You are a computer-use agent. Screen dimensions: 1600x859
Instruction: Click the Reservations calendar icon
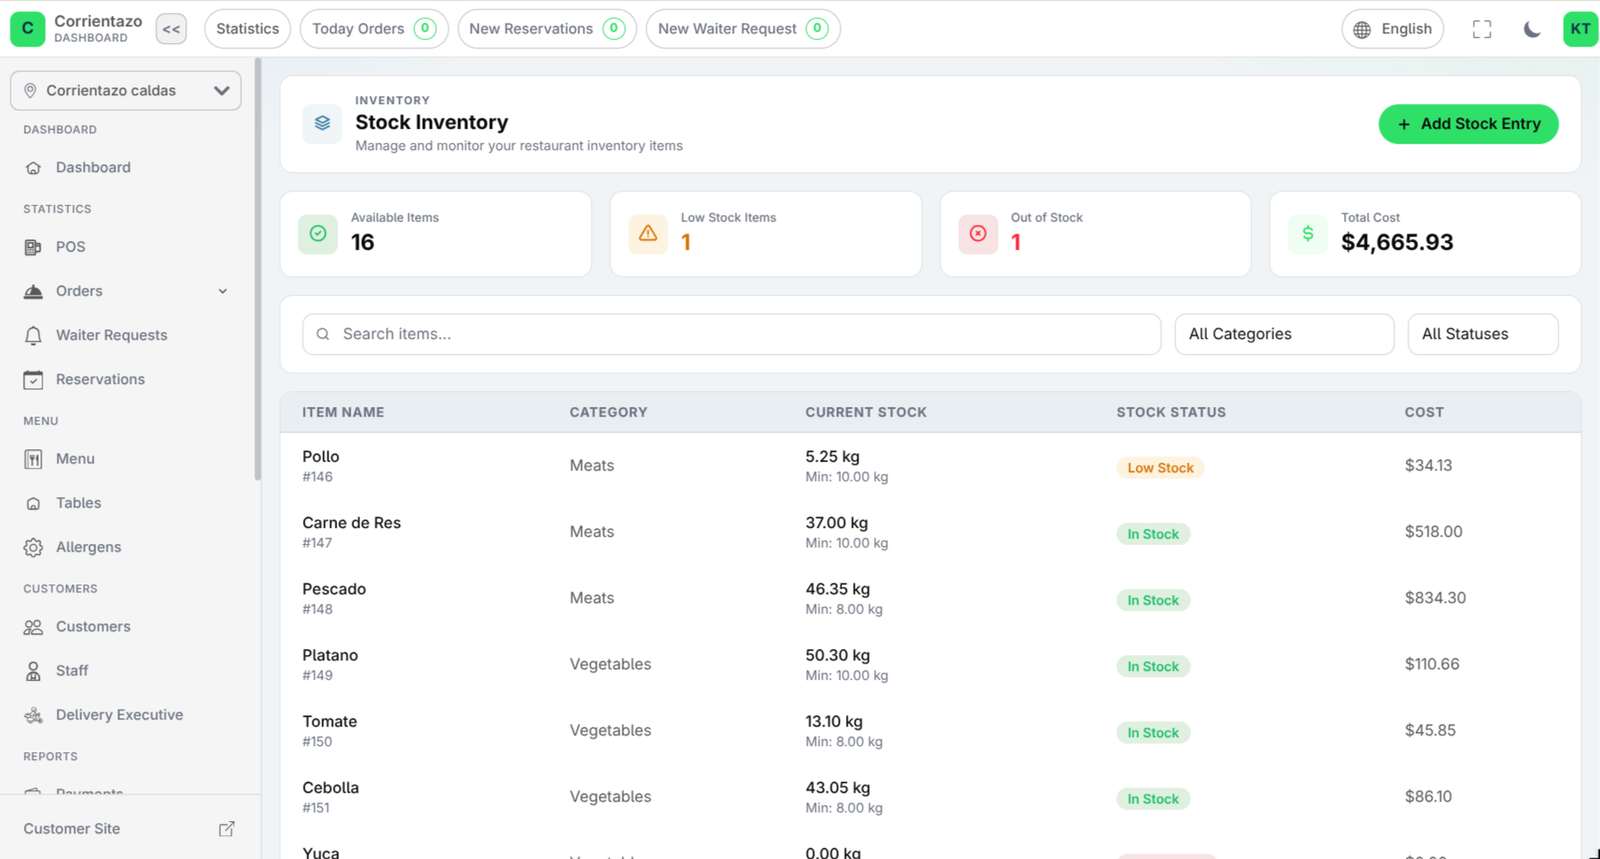tap(33, 379)
